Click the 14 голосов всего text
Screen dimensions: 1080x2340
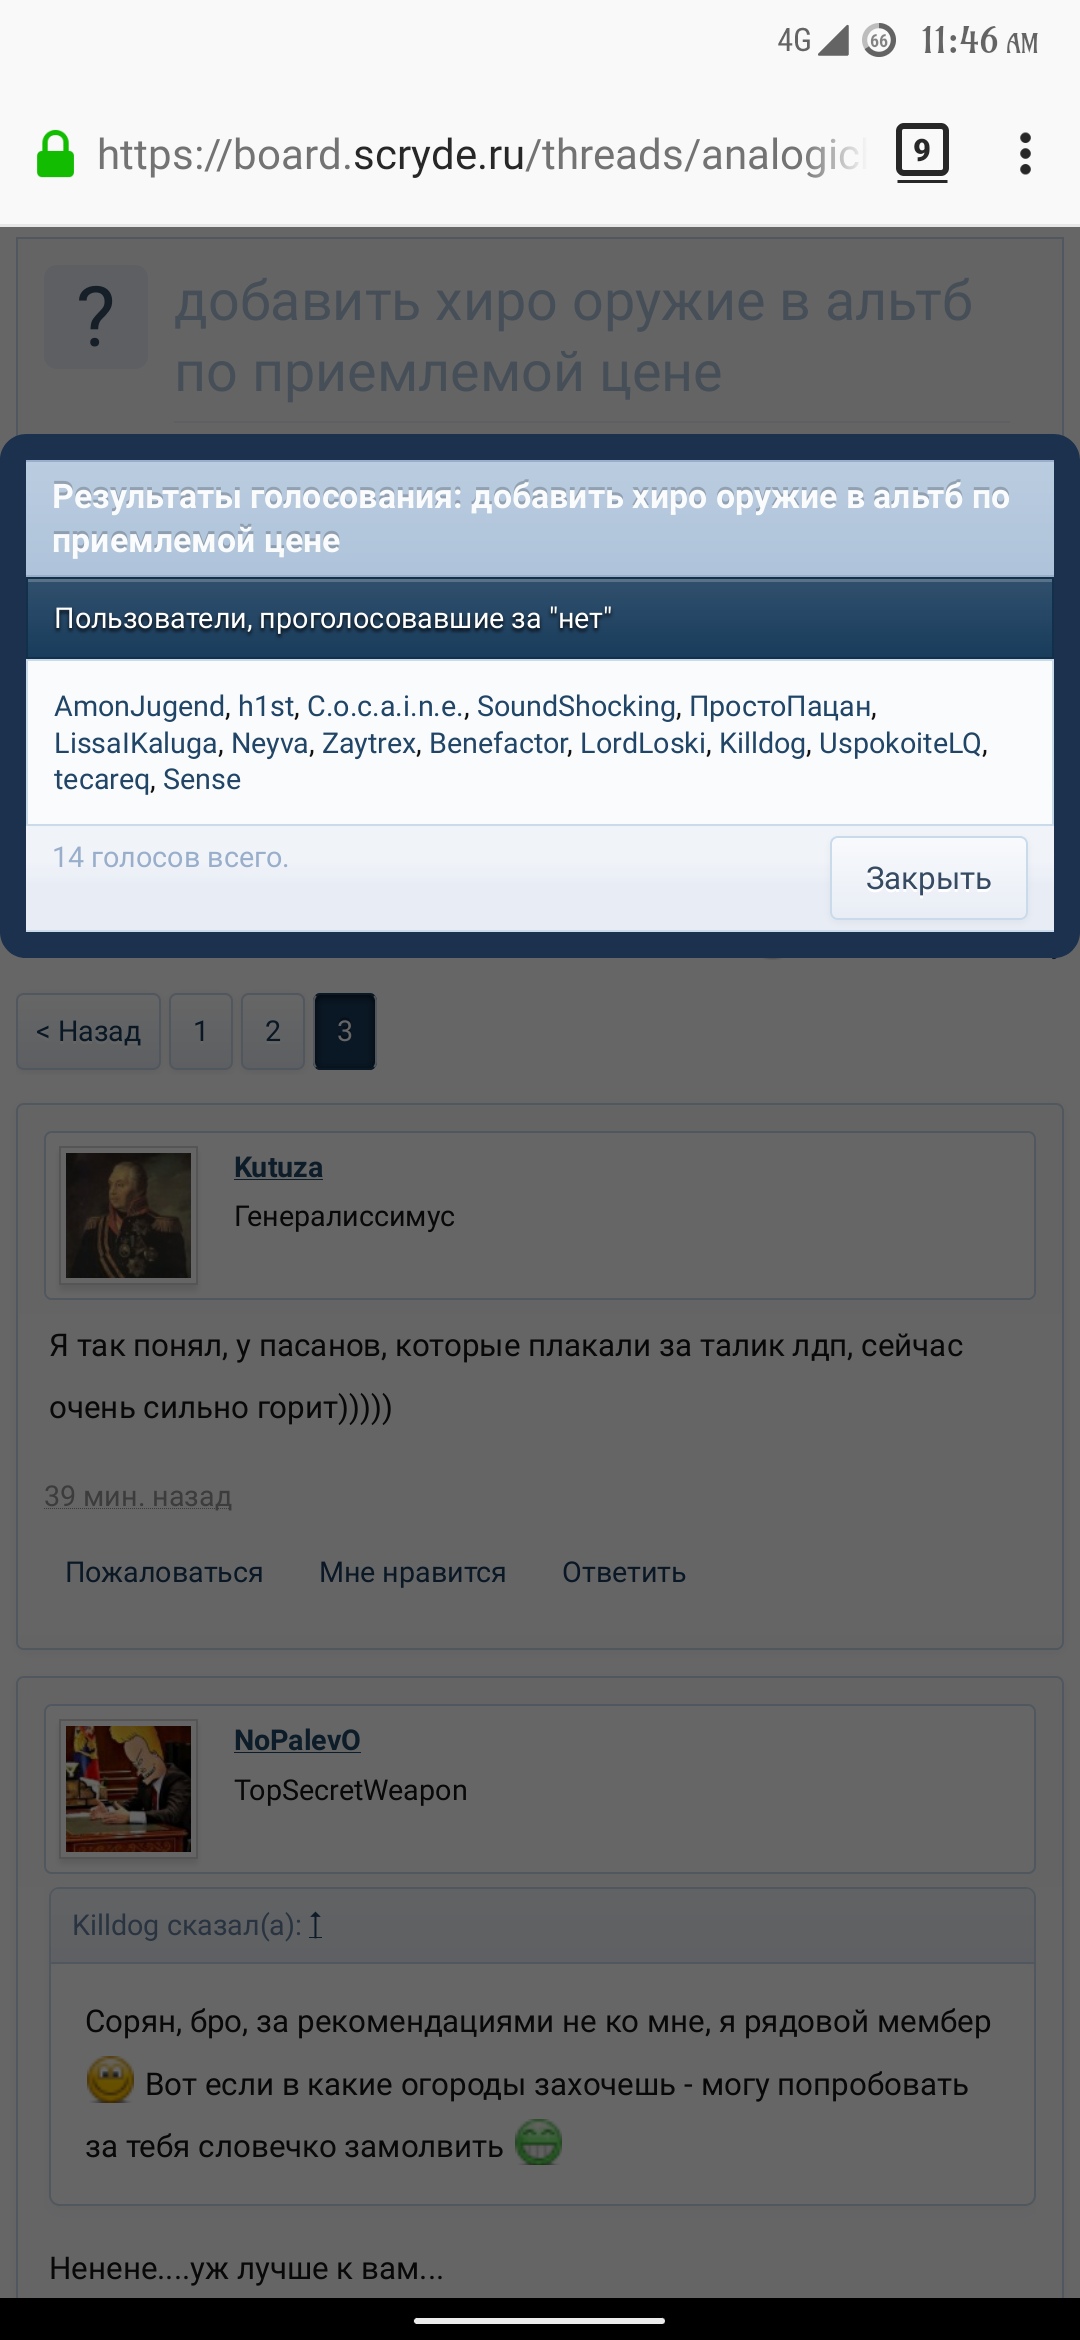(170, 857)
